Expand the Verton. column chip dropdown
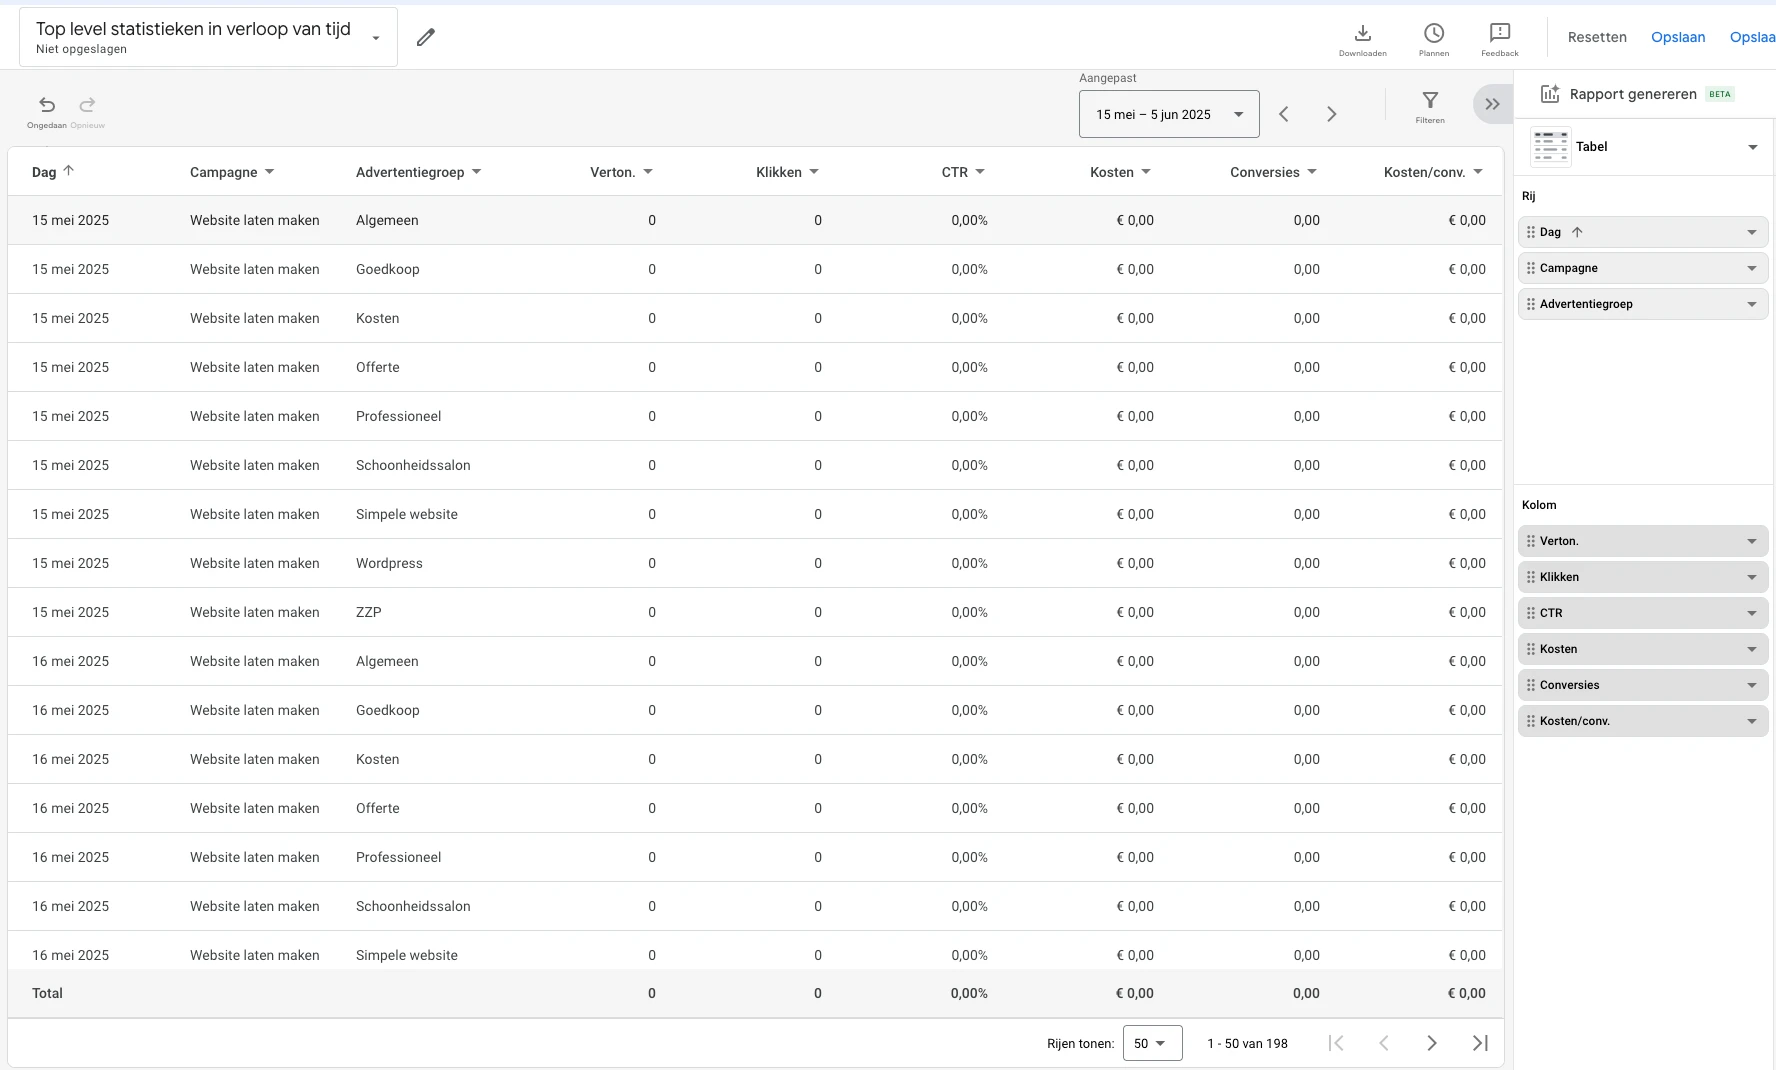 click(1752, 541)
